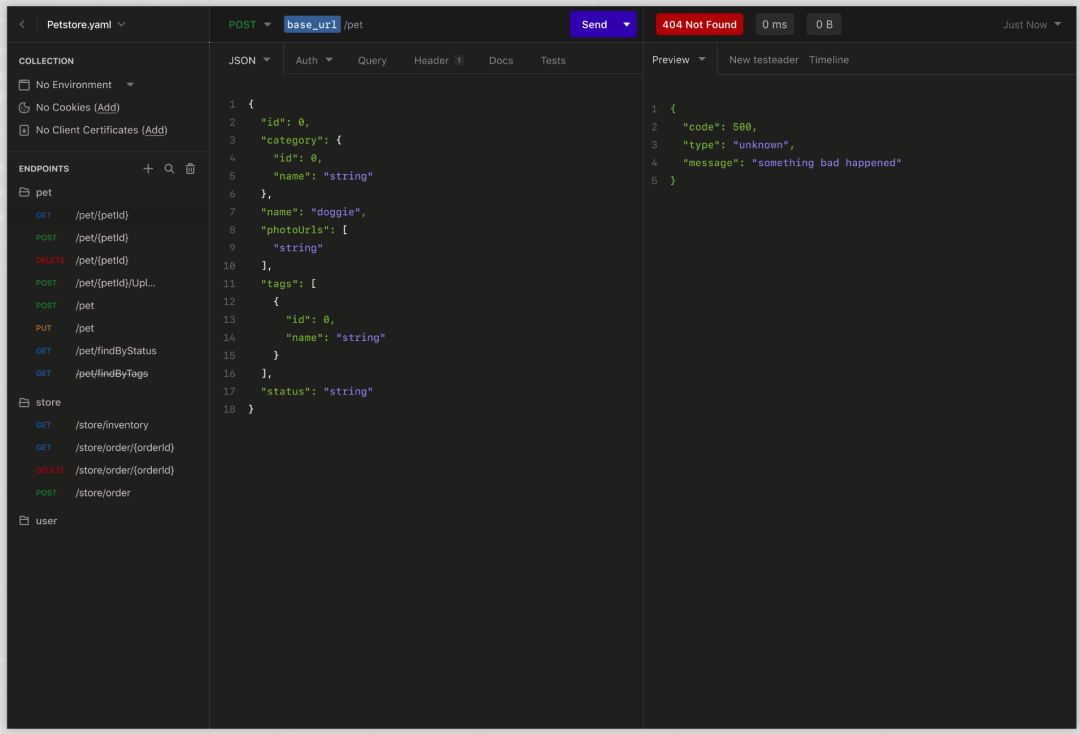Click the back arrow next to Petstore.yaml
The image size is (1080, 734).
(22, 25)
